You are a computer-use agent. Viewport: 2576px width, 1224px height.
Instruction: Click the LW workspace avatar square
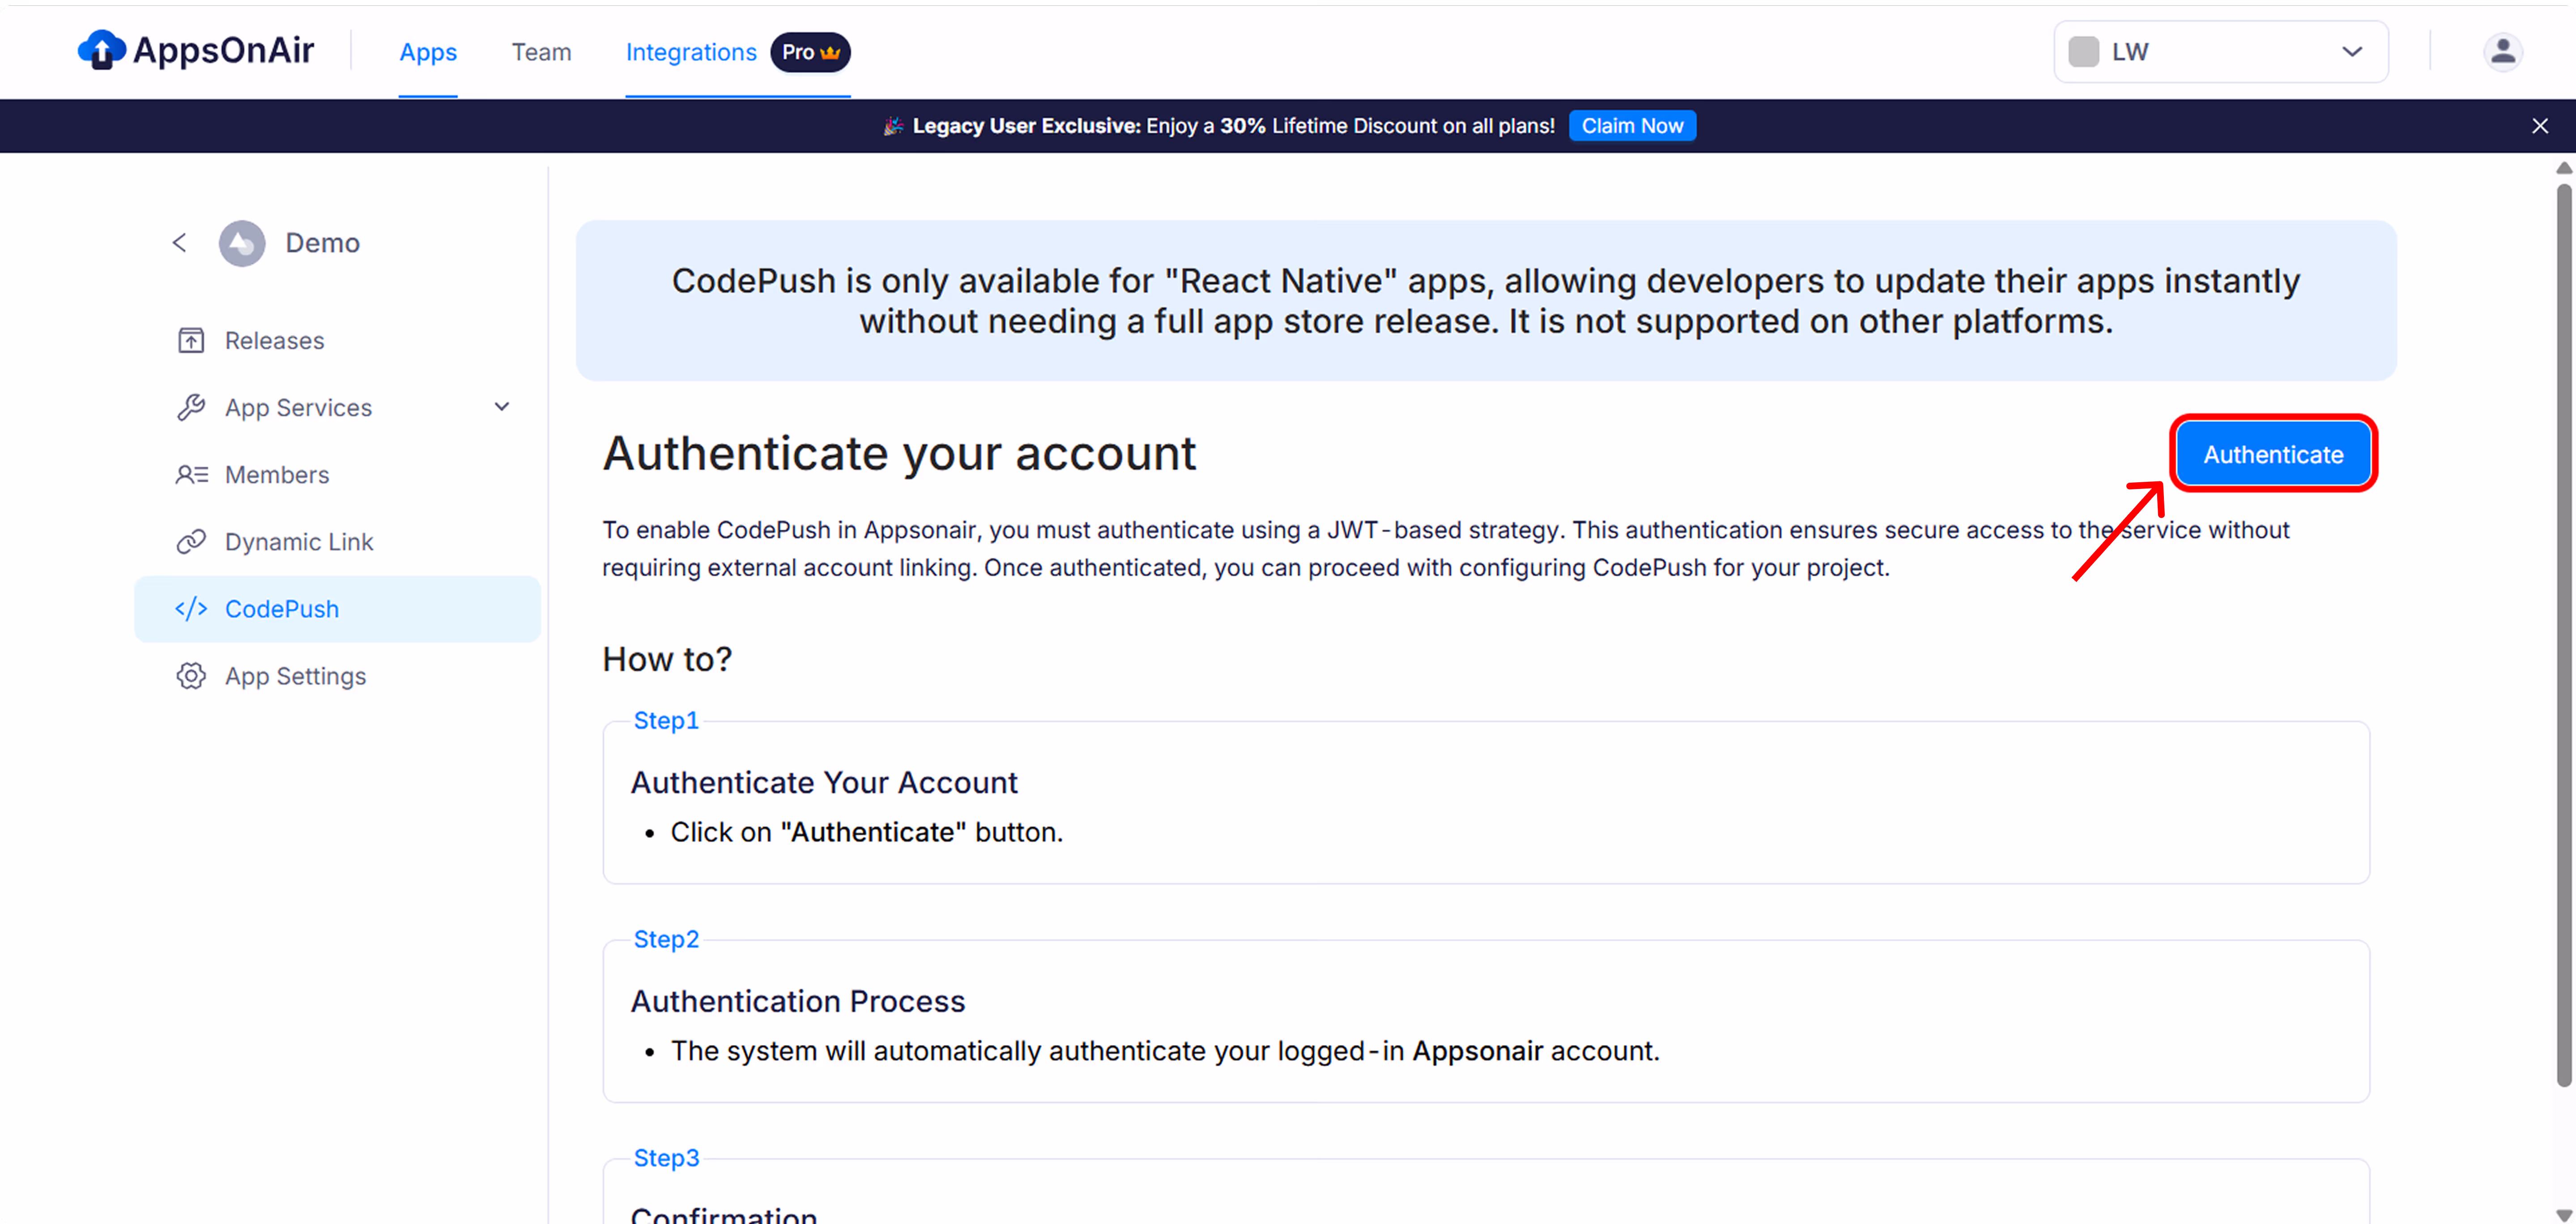pyautogui.click(x=2083, y=52)
